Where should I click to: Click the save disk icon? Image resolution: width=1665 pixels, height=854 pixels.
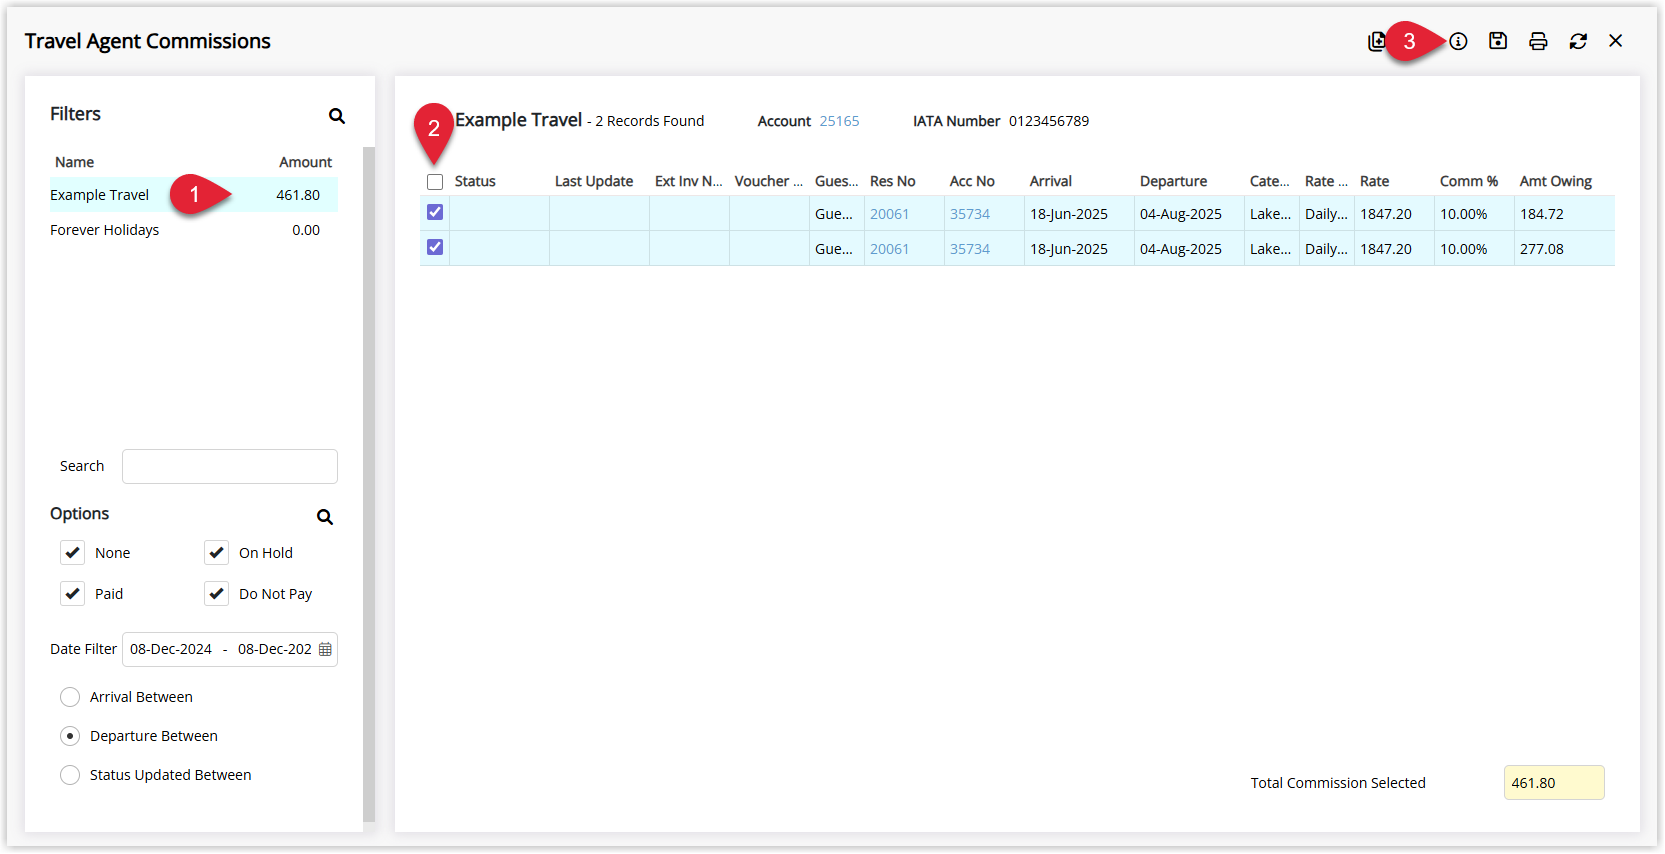click(x=1498, y=41)
